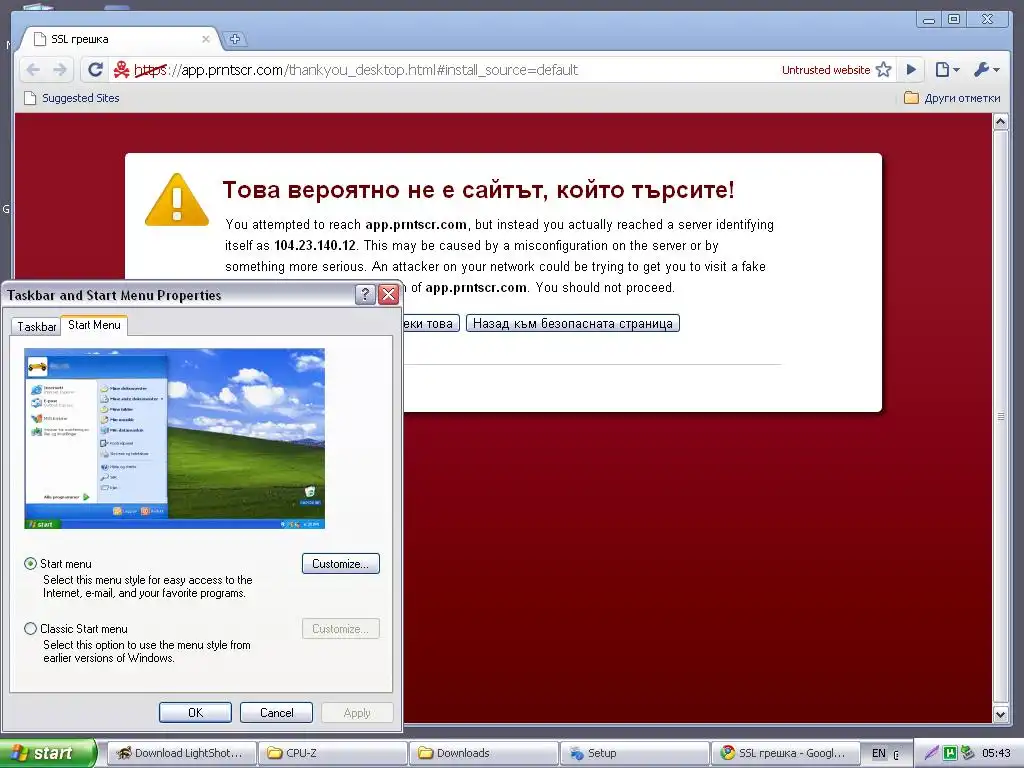Viewport: 1024px width, 768px height.
Task: Switch to Download LightShot taskbar item
Action: pyautogui.click(x=182, y=753)
